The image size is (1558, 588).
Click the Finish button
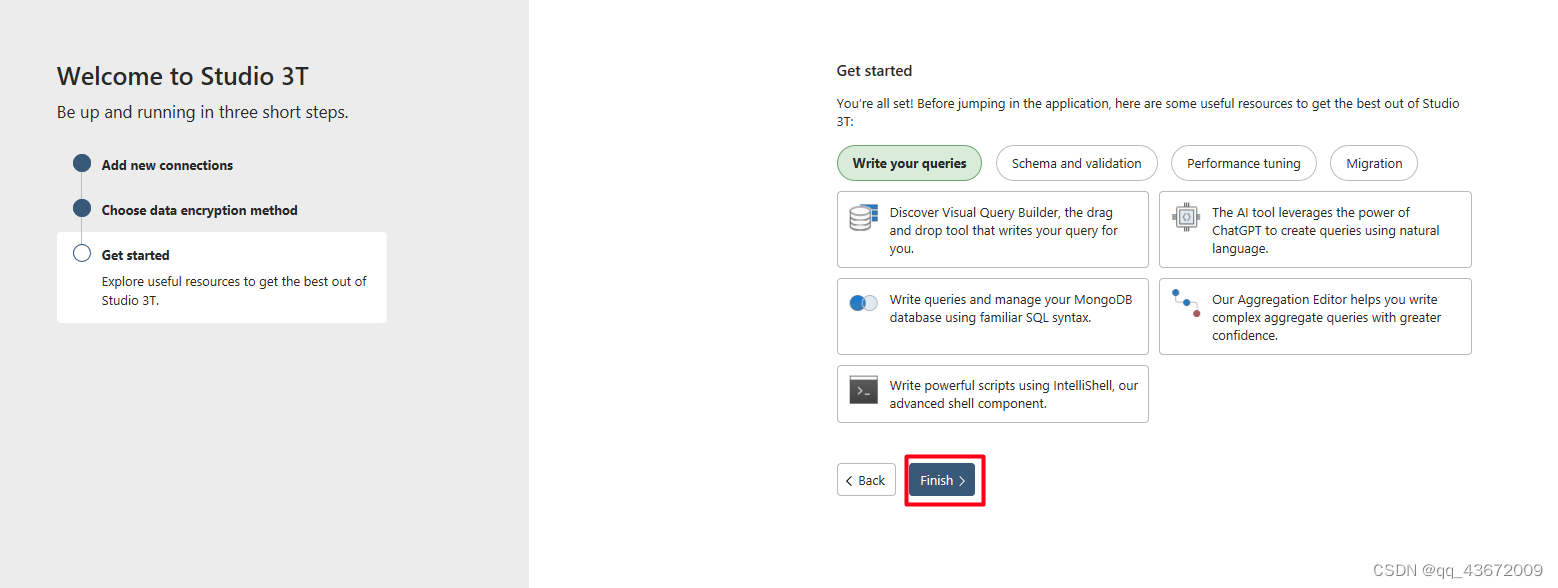pos(941,480)
